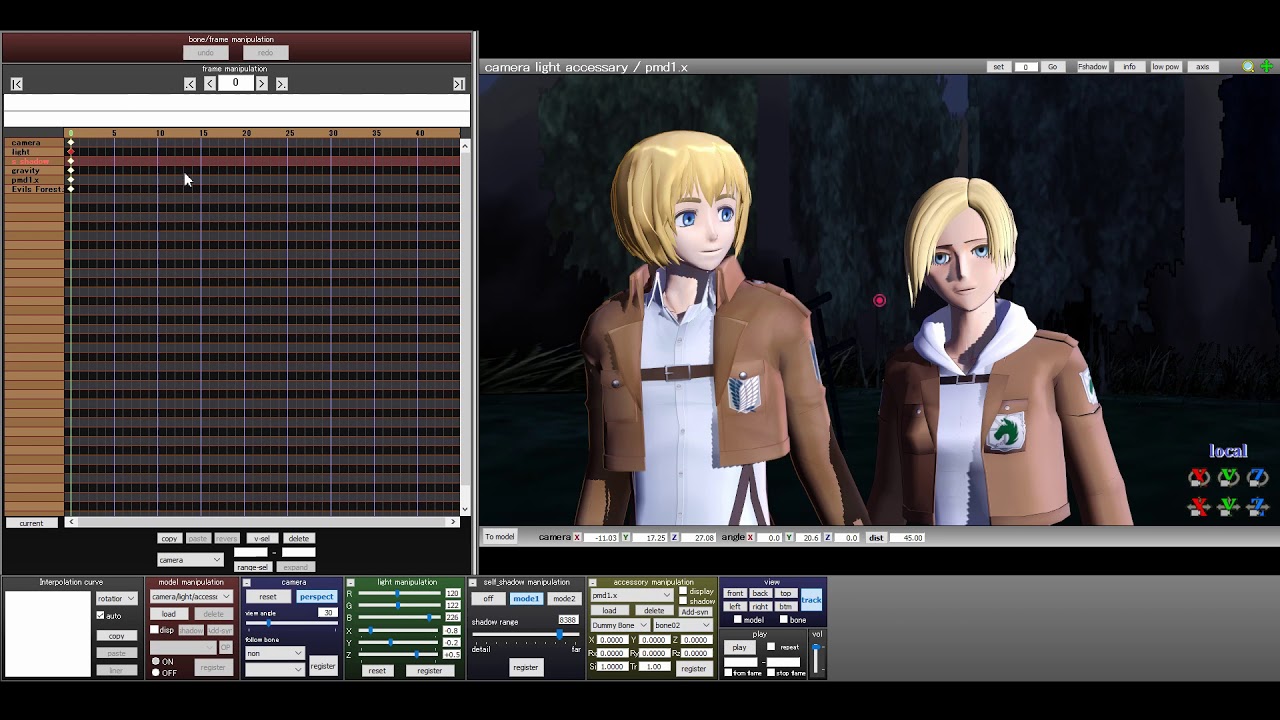Click the blue Z move axis icon
Image resolution: width=1280 pixels, height=720 pixels.
point(1257,507)
